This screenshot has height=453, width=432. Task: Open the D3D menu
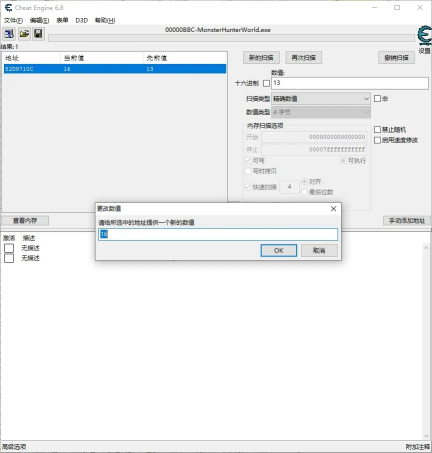tap(82, 20)
